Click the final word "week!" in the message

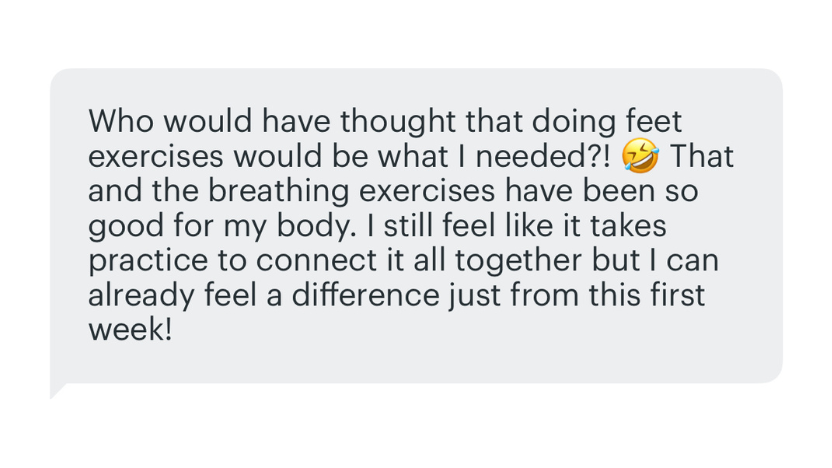pyautogui.click(x=130, y=330)
